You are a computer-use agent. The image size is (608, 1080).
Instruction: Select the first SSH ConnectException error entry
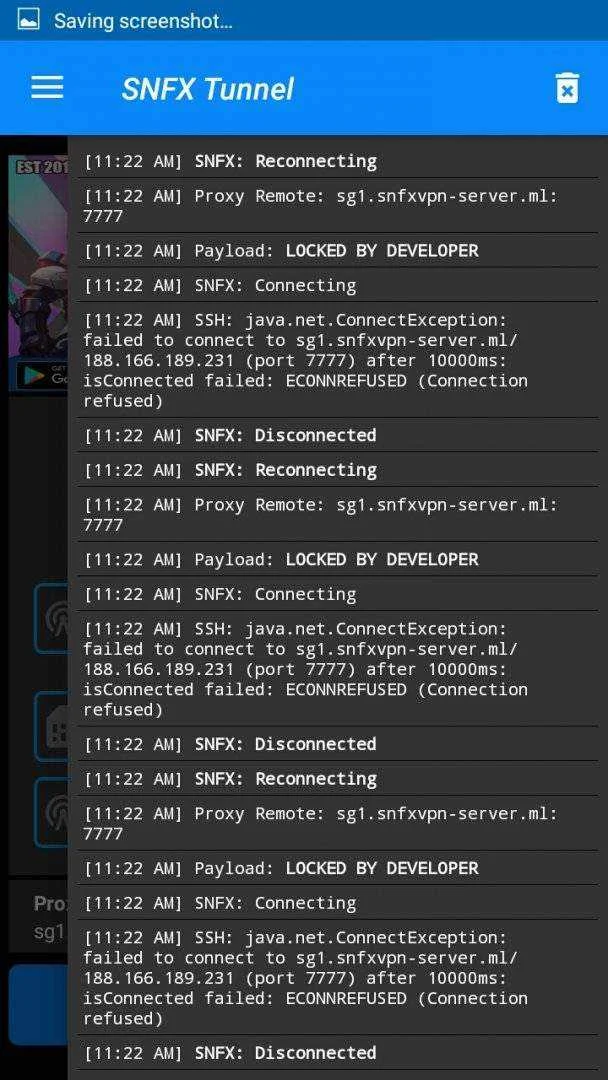coord(337,360)
